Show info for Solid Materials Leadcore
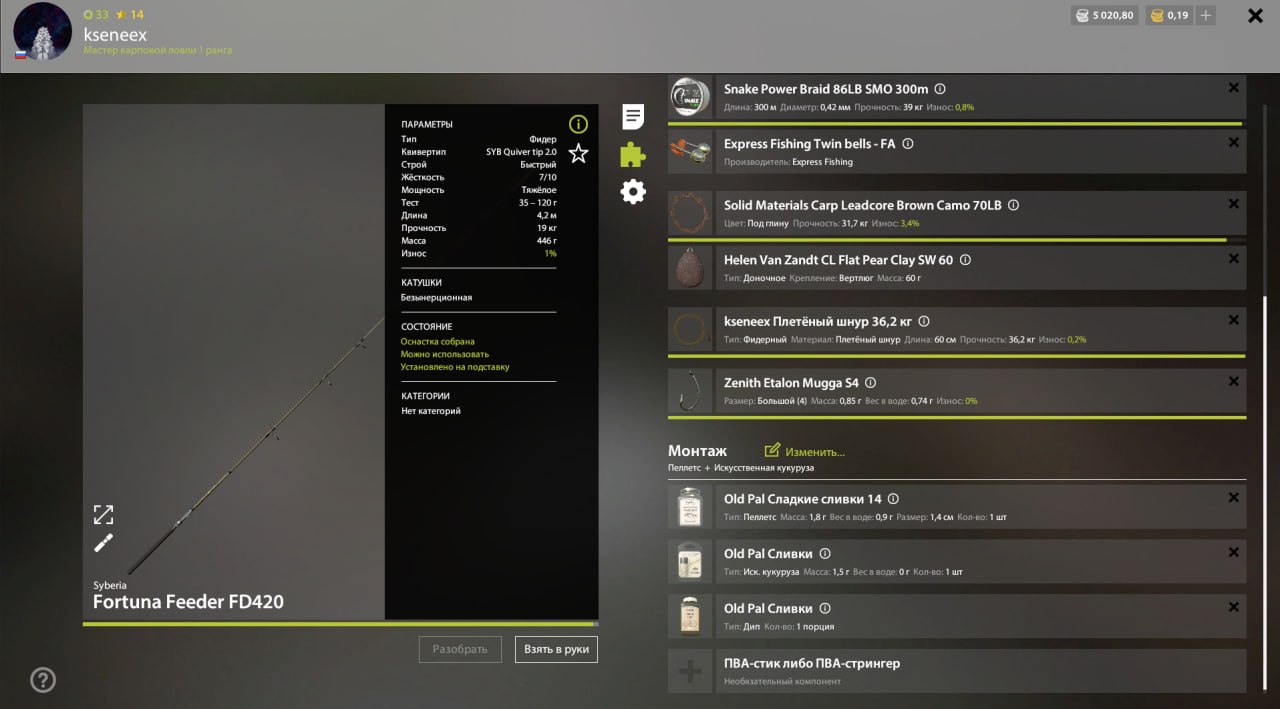 click(x=1013, y=205)
